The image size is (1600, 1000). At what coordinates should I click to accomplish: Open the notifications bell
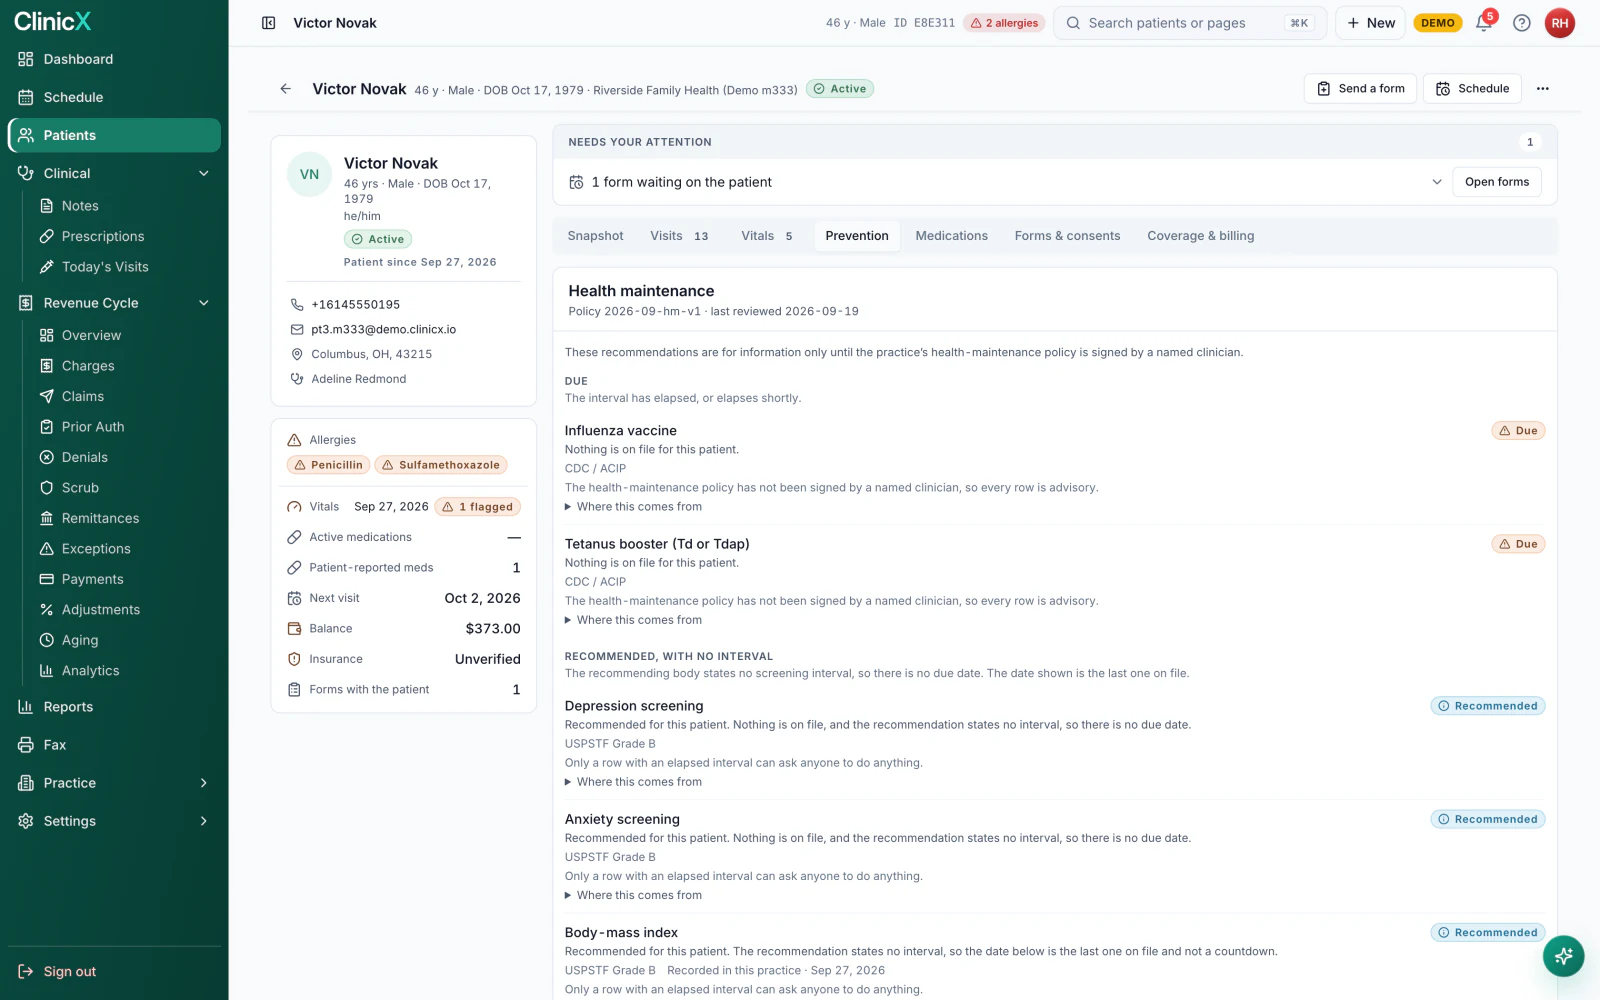pyautogui.click(x=1484, y=23)
